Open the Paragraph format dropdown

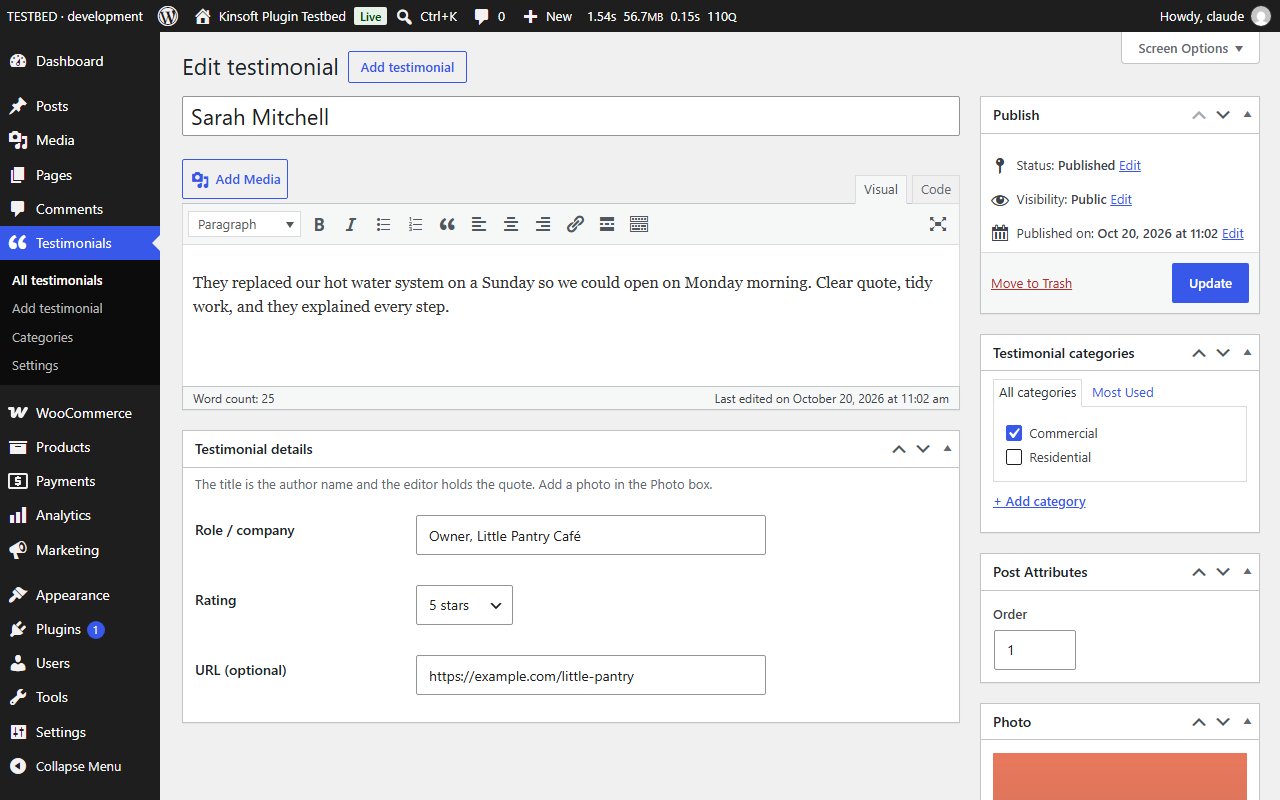[244, 225]
